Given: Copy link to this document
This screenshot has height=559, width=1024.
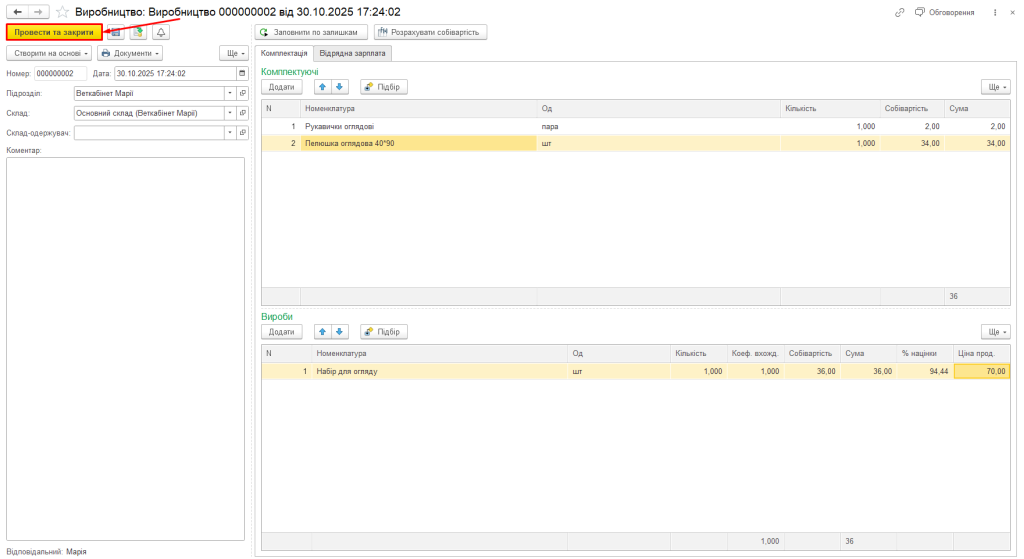Looking at the screenshot, I should pyautogui.click(x=900, y=12).
